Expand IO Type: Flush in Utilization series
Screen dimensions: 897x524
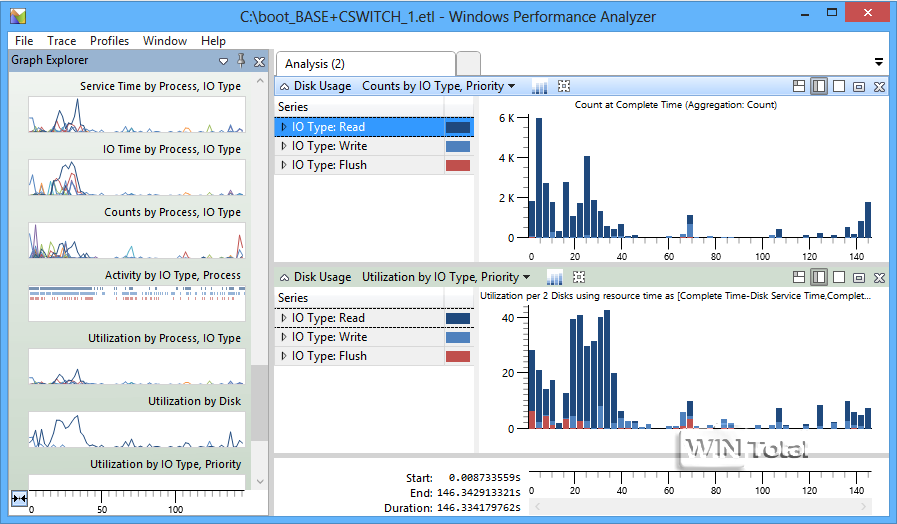[284, 356]
